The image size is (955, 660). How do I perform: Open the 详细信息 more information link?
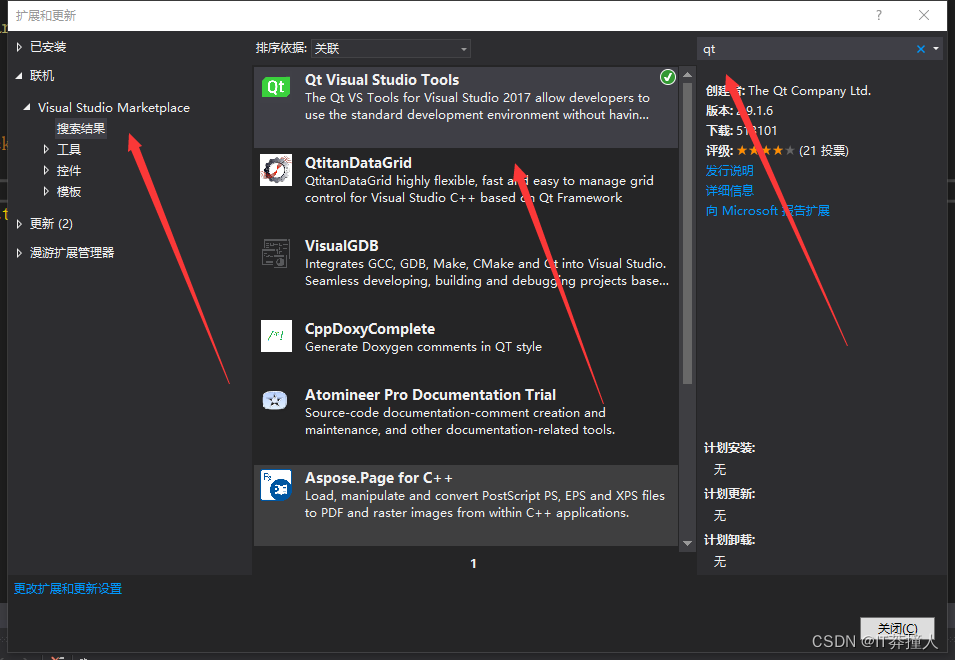click(x=730, y=191)
